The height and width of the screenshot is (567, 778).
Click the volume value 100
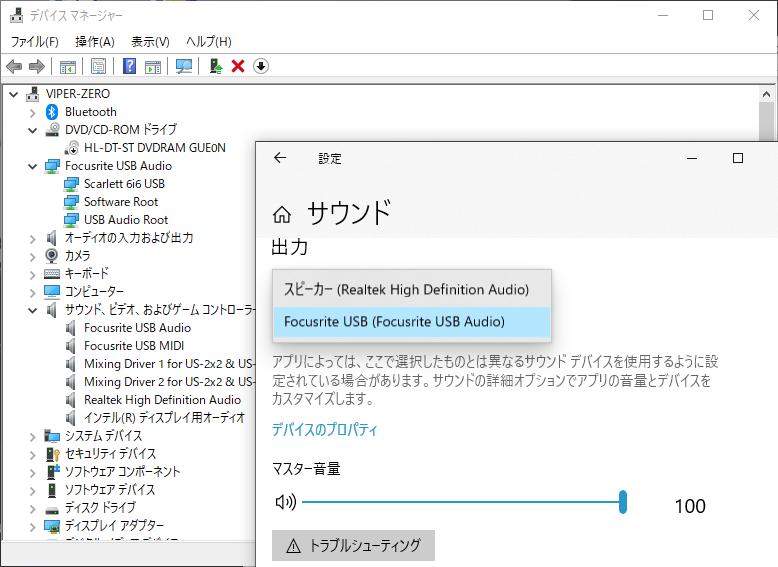click(x=690, y=506)
